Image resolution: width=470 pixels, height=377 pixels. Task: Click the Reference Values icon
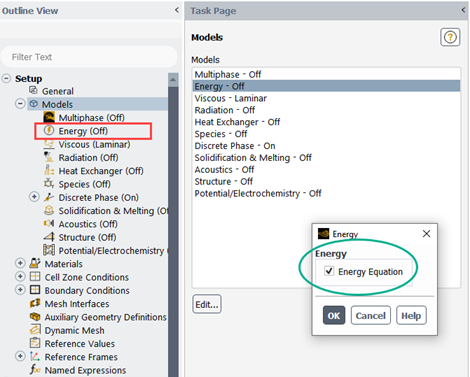(x=35, y=343)
